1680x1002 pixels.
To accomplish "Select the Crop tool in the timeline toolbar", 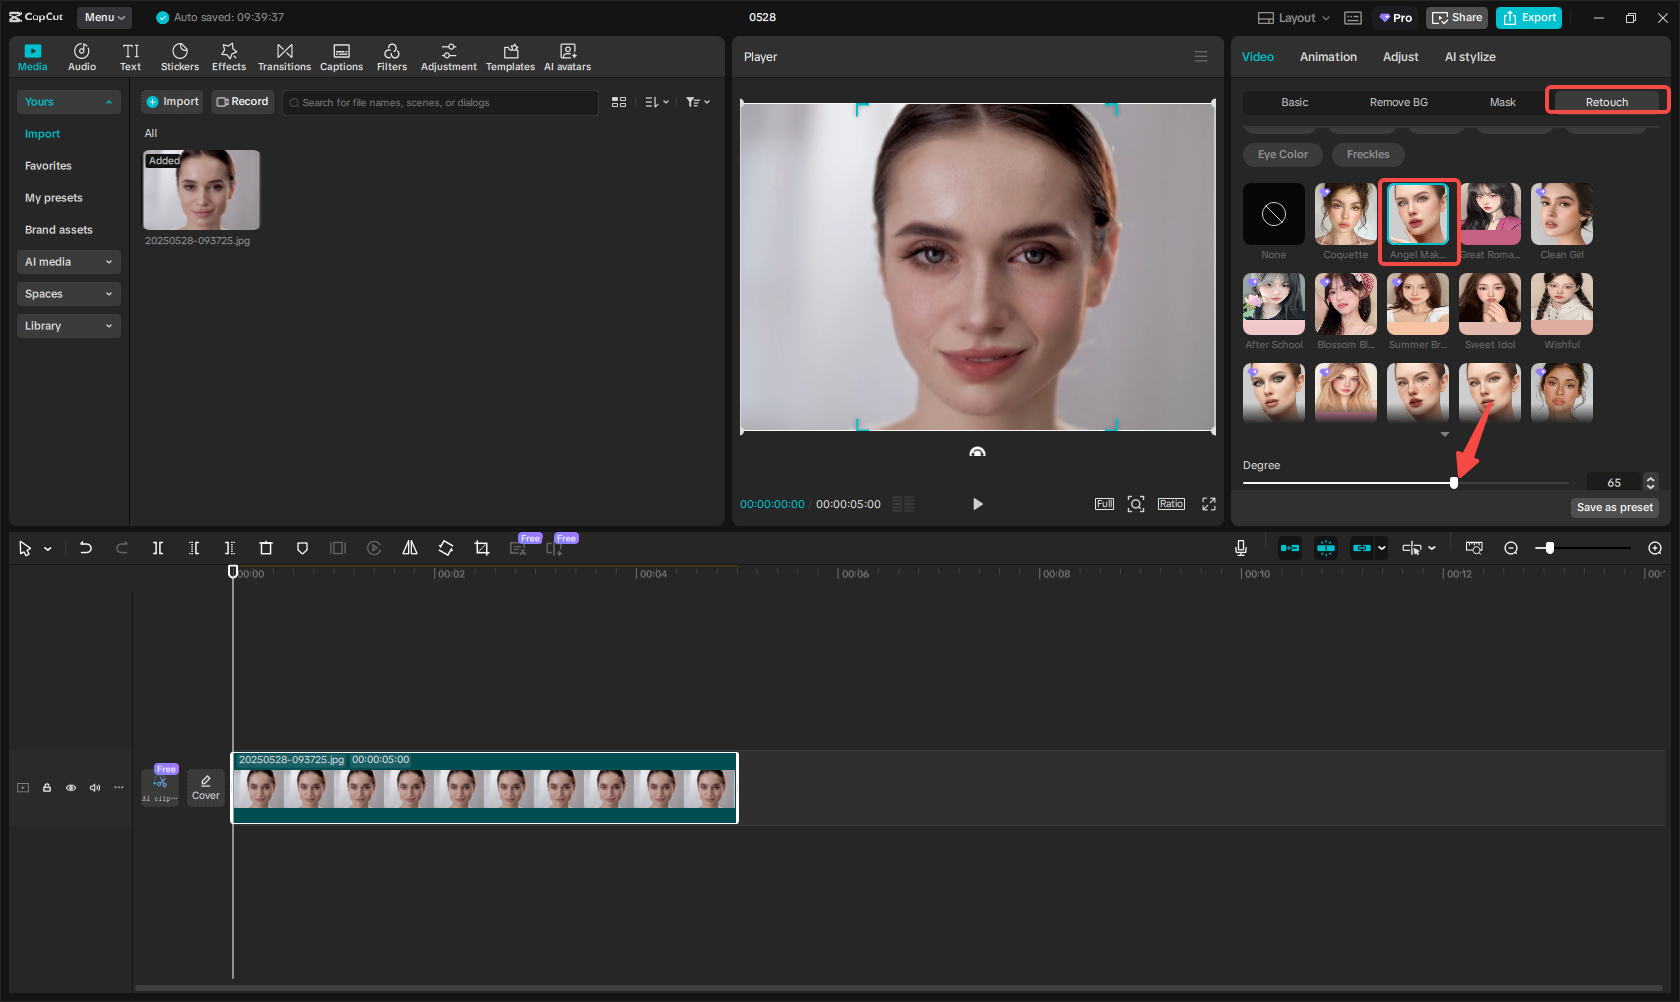I will pos(482,548).
